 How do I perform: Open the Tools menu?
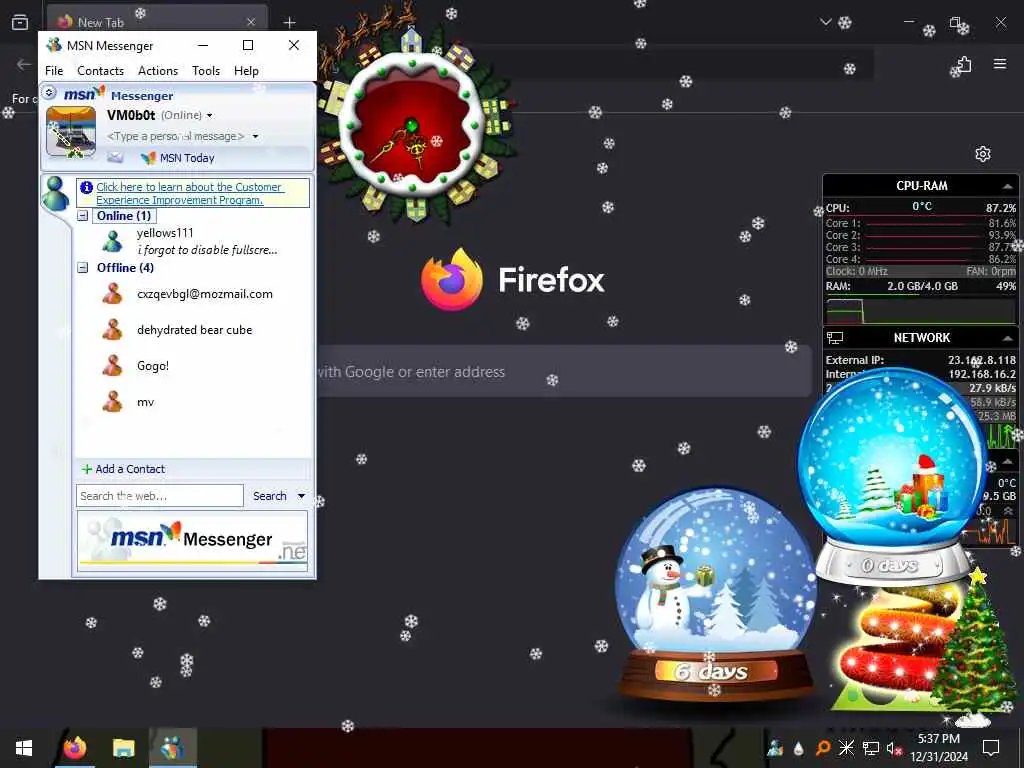pos(206,71)
